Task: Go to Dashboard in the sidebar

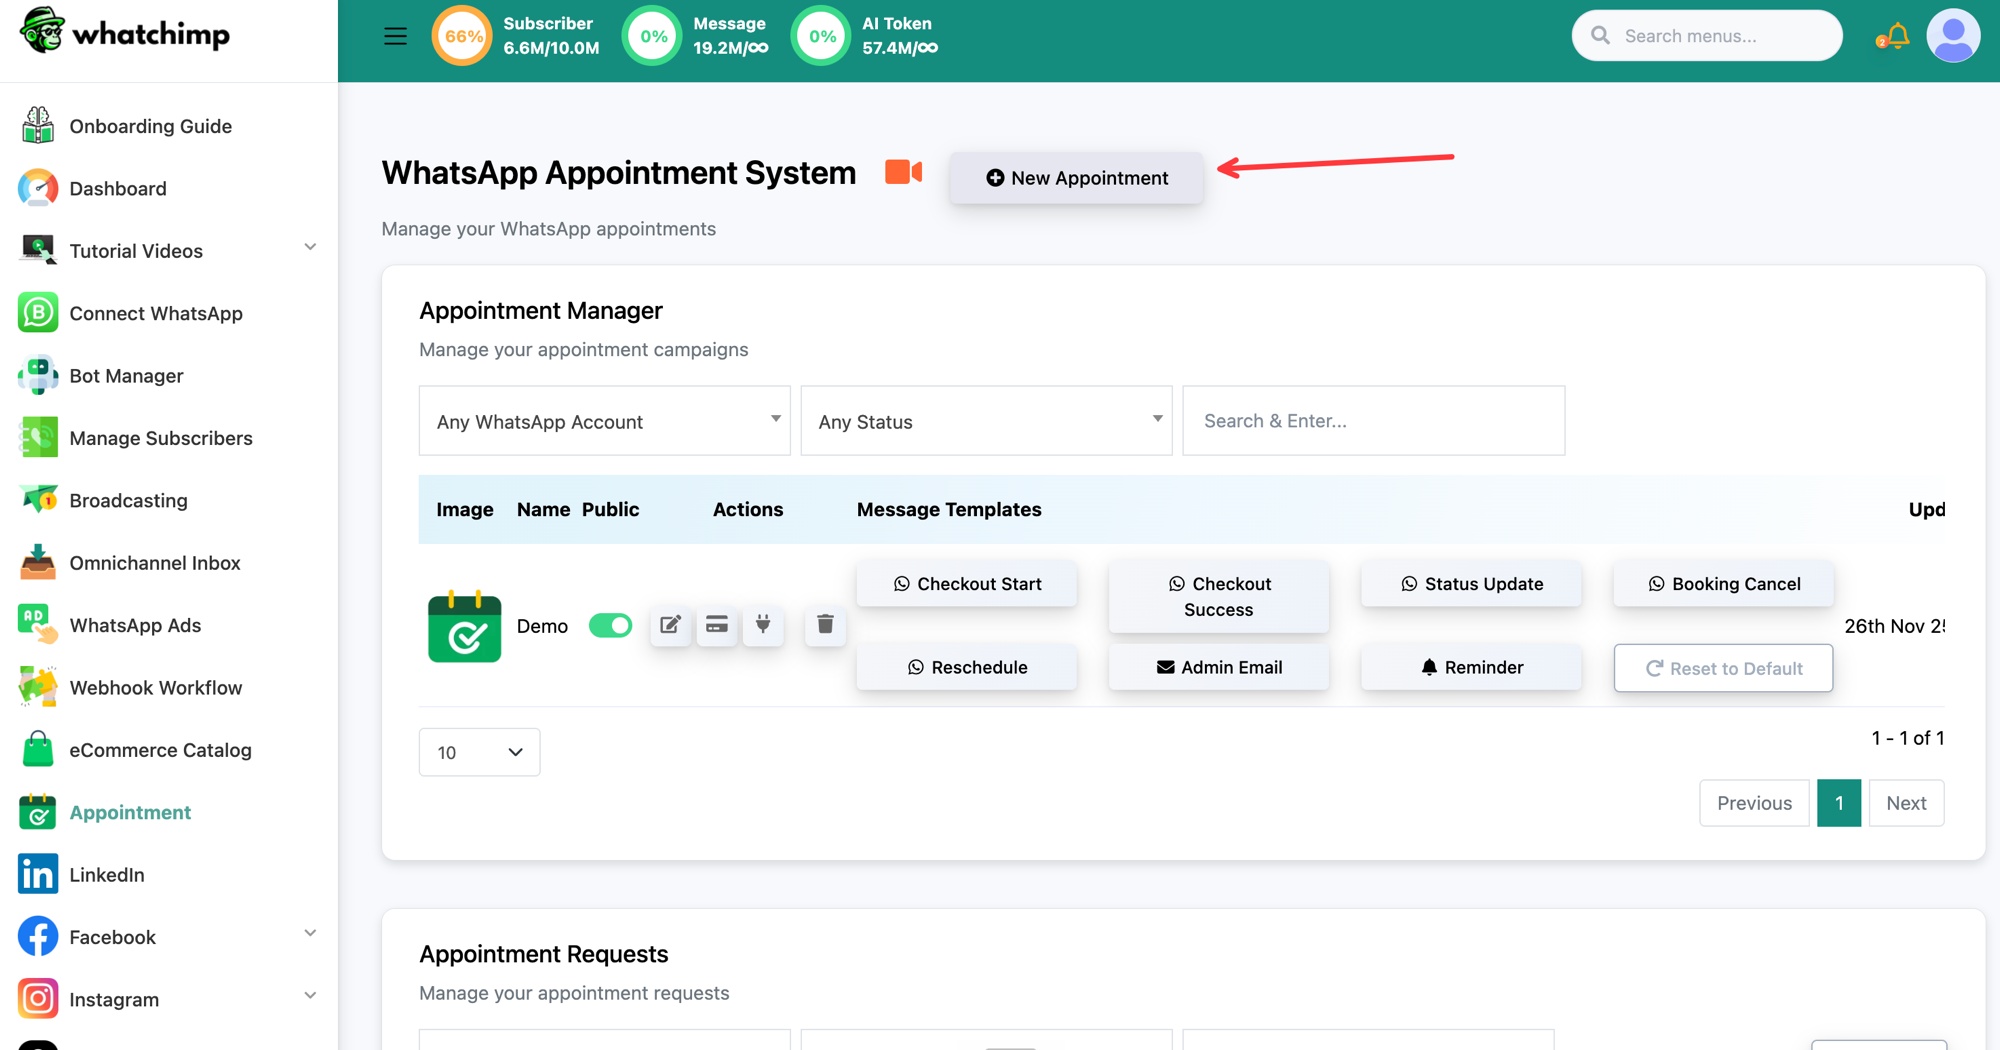Action: point(118,188)
